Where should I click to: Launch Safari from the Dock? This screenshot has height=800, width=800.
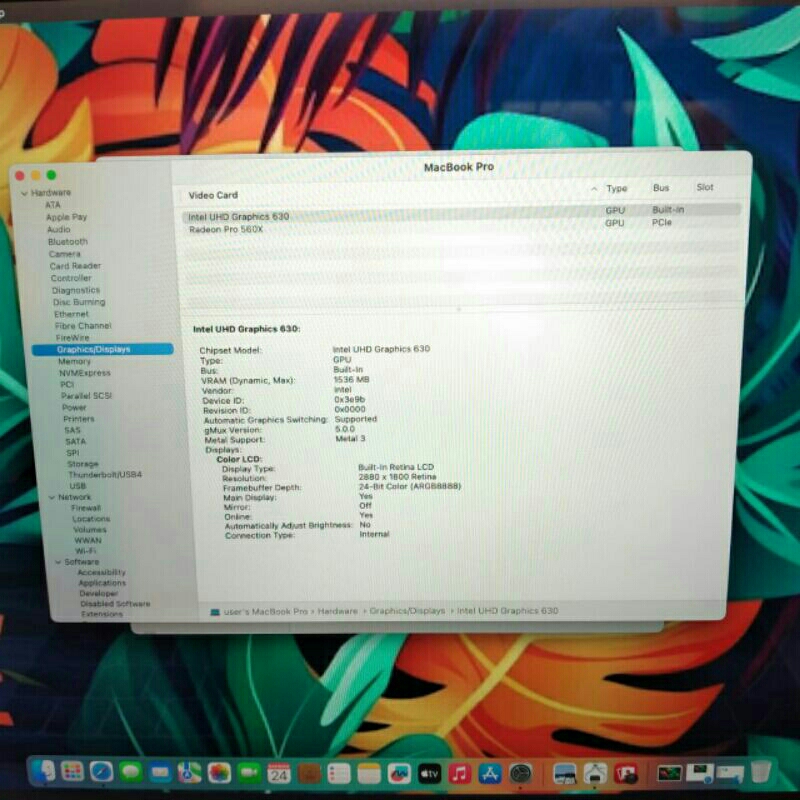click(101, 772)
